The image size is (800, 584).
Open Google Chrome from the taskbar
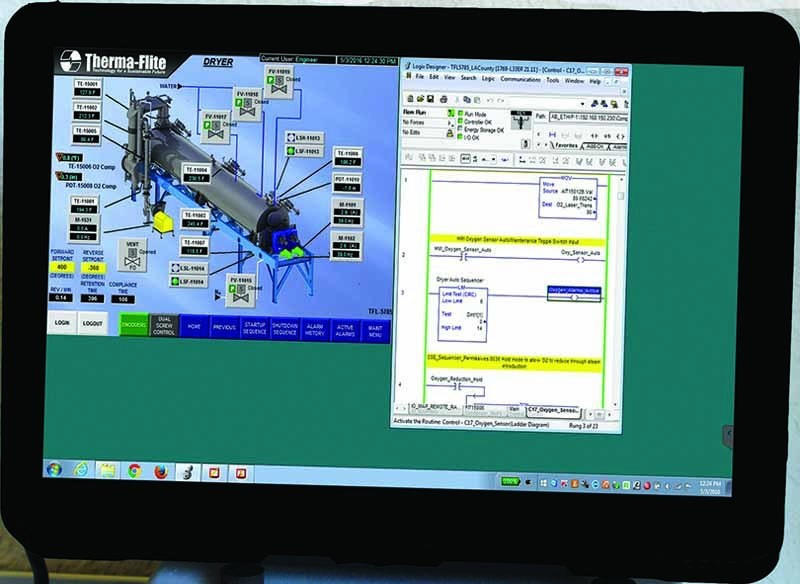[134, 469]
